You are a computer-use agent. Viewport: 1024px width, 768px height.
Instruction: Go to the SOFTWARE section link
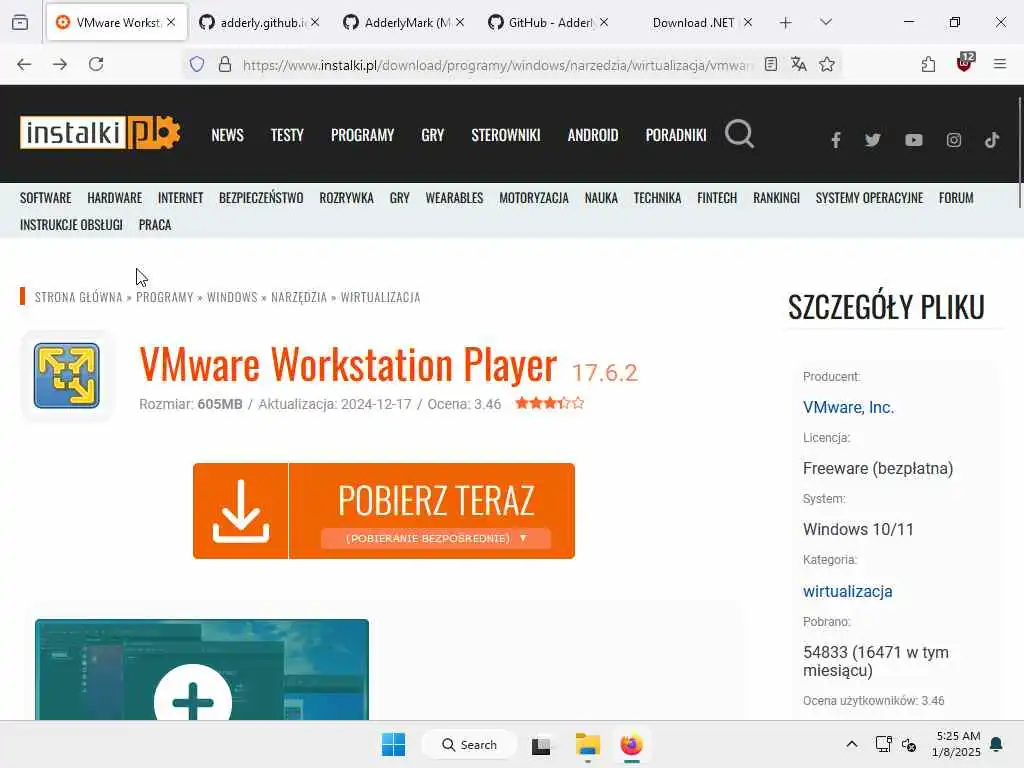coord(45,198)
